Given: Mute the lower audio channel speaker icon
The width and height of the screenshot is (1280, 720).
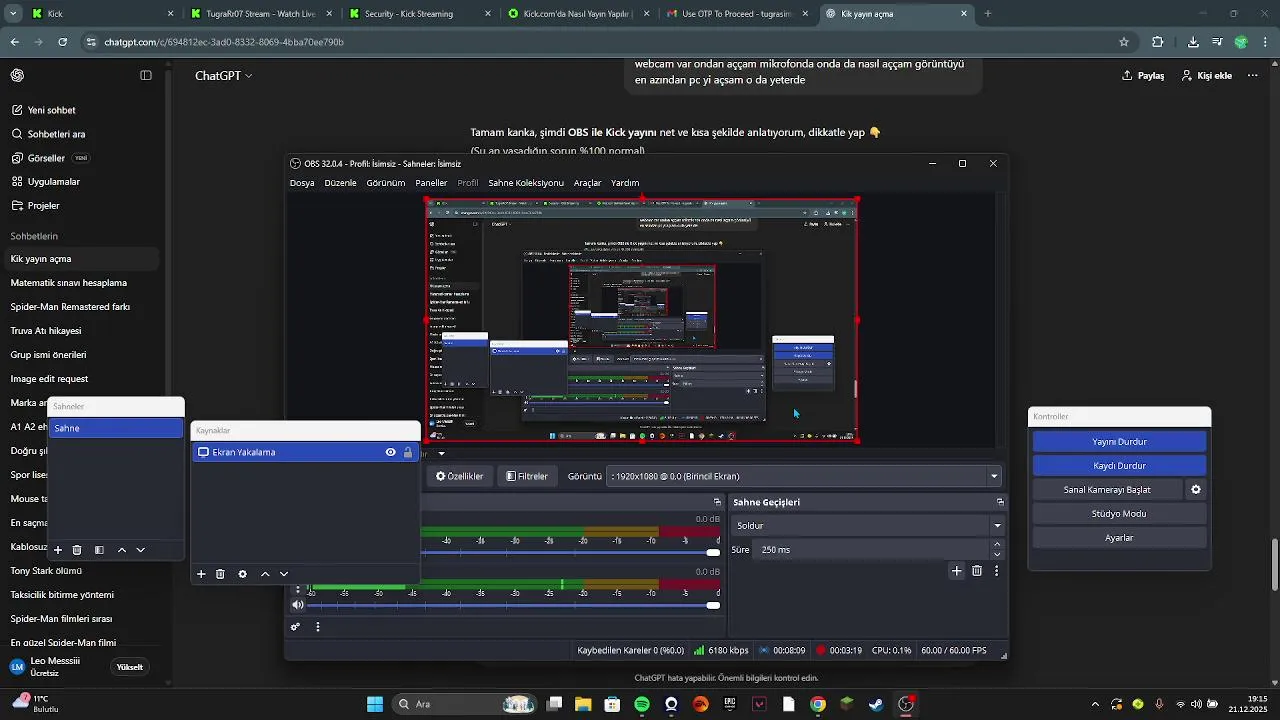Looking at the screenshot, I should click(298, 605).
